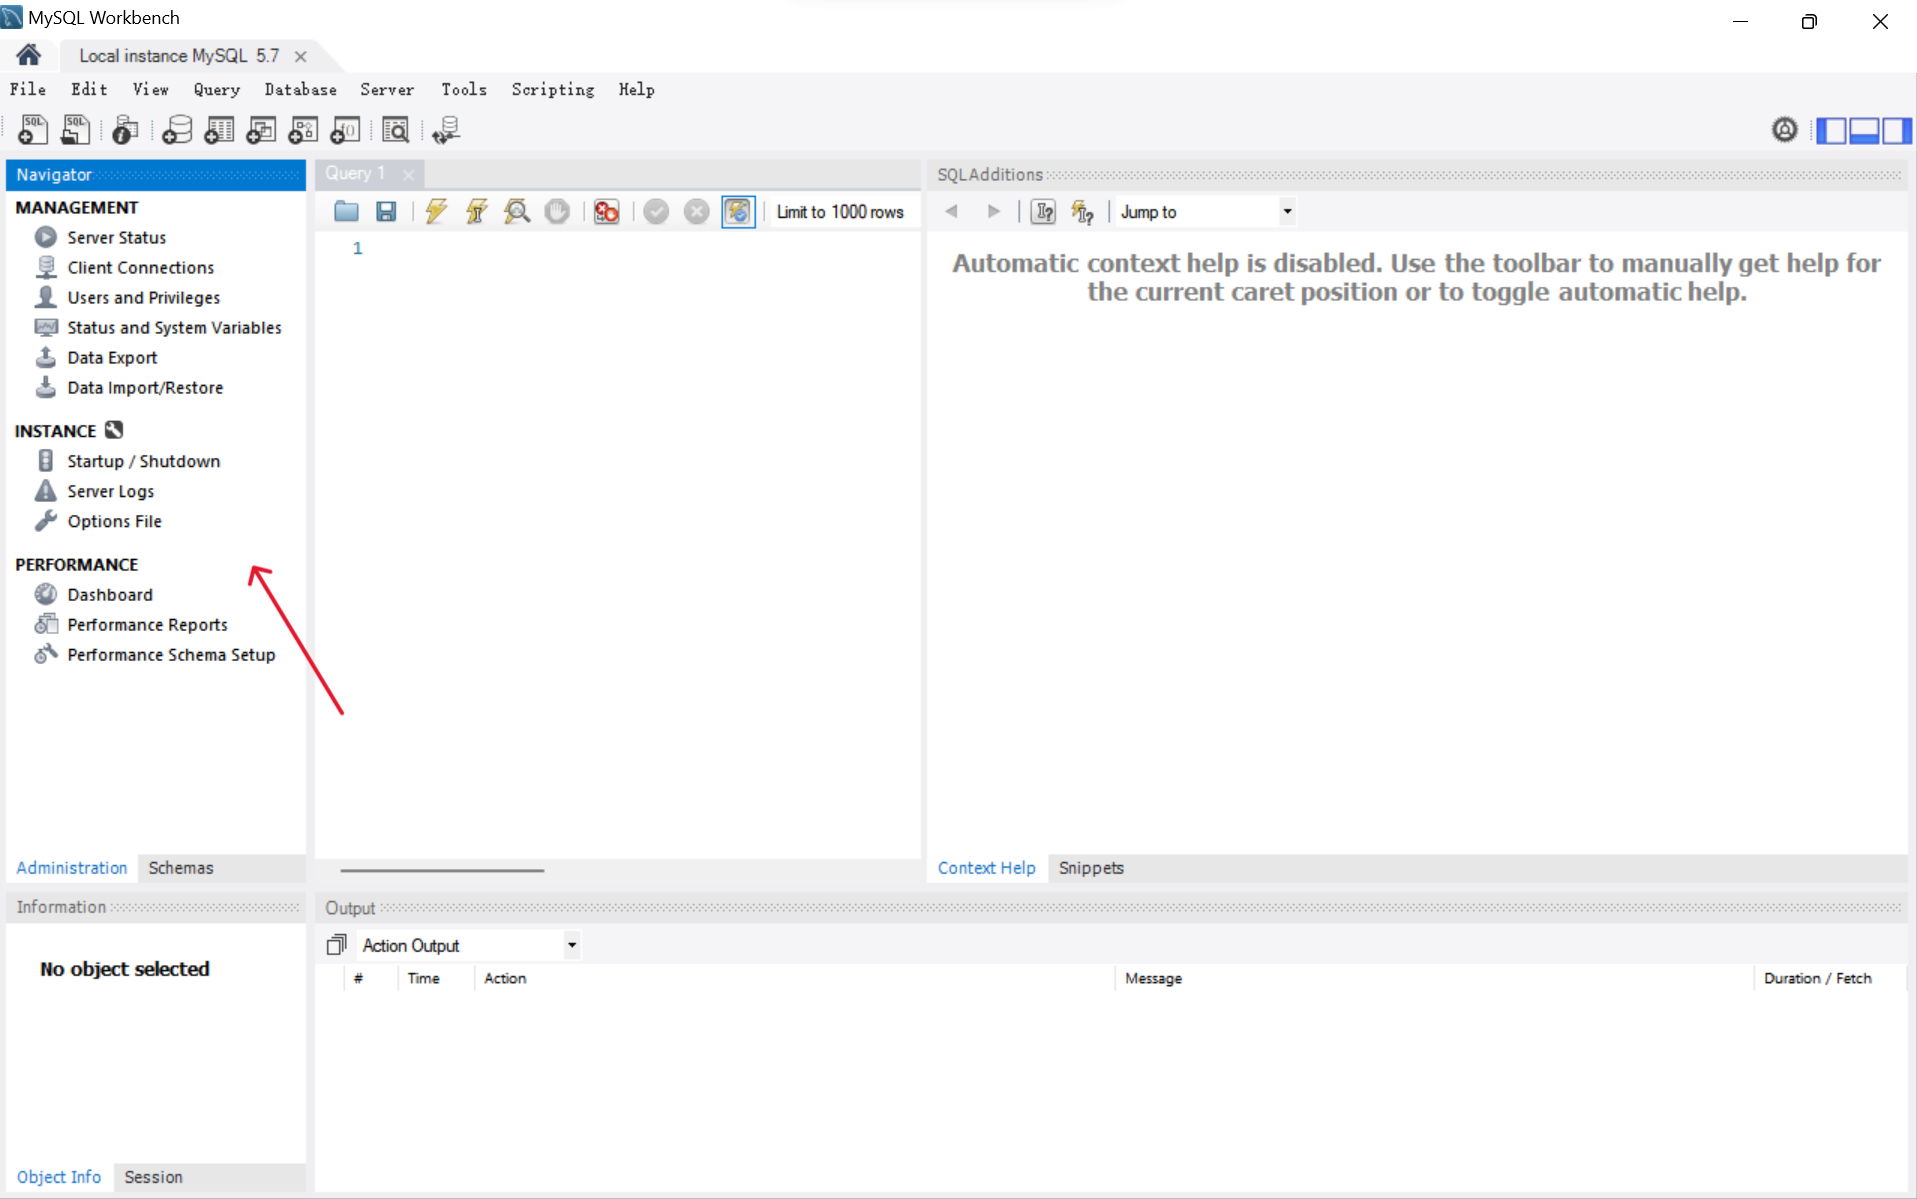Click into the SQL editor line 1

tap(640, 248)
